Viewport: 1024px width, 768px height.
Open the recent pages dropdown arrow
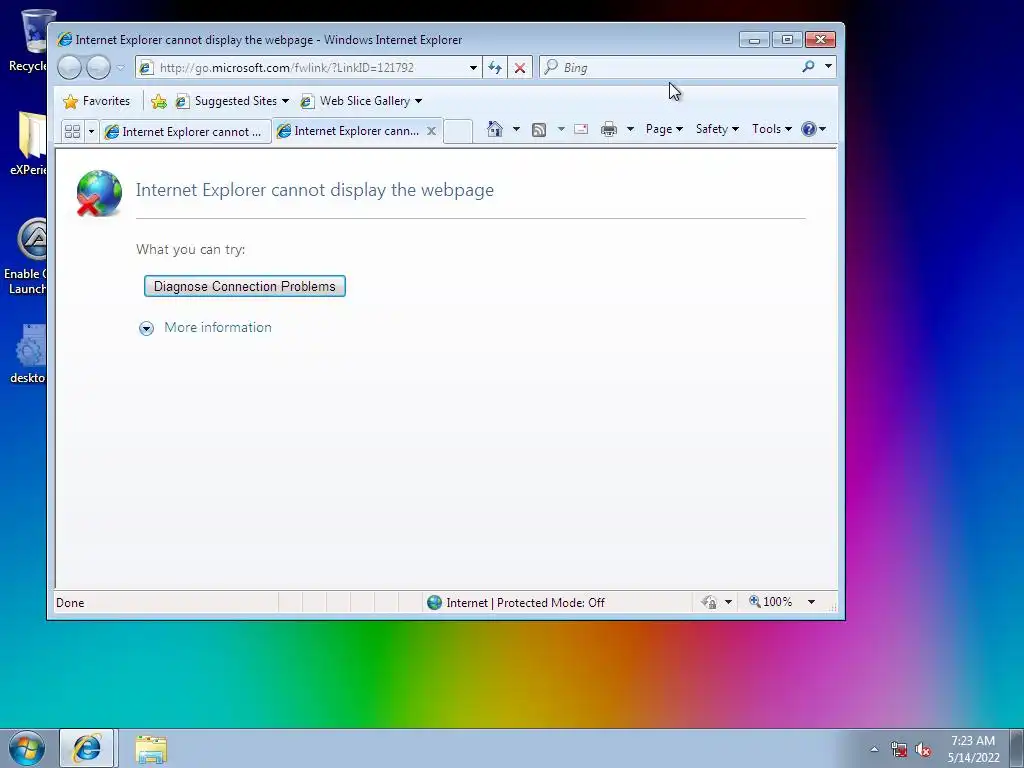[121, 67]
